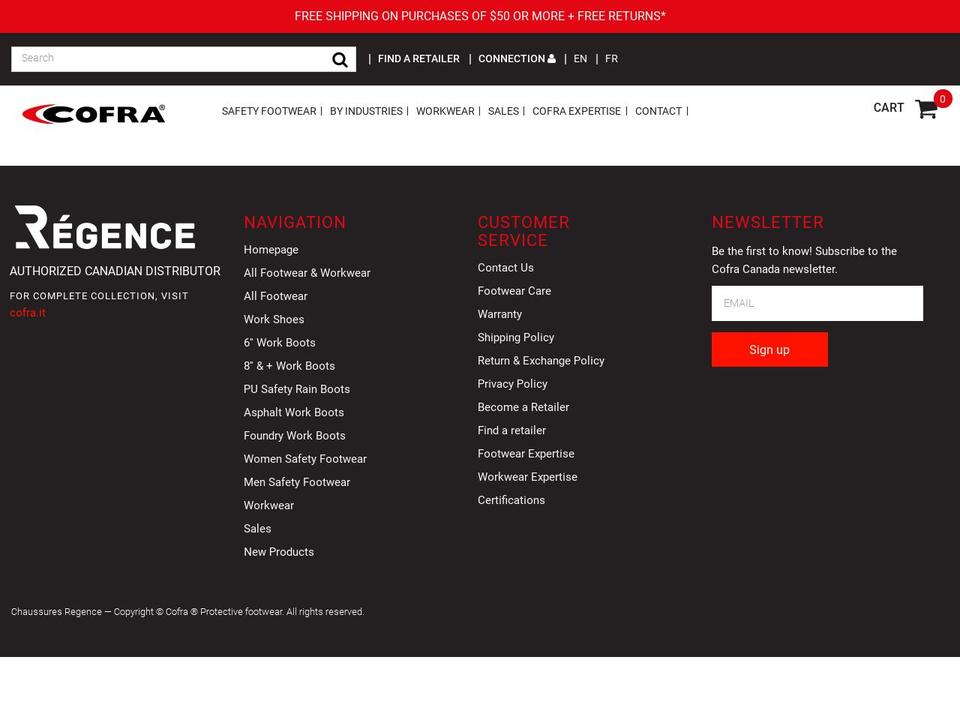Open Footwear Expertise link
Image resolution: width=960 pixels, height=720 pixels.
525,454
